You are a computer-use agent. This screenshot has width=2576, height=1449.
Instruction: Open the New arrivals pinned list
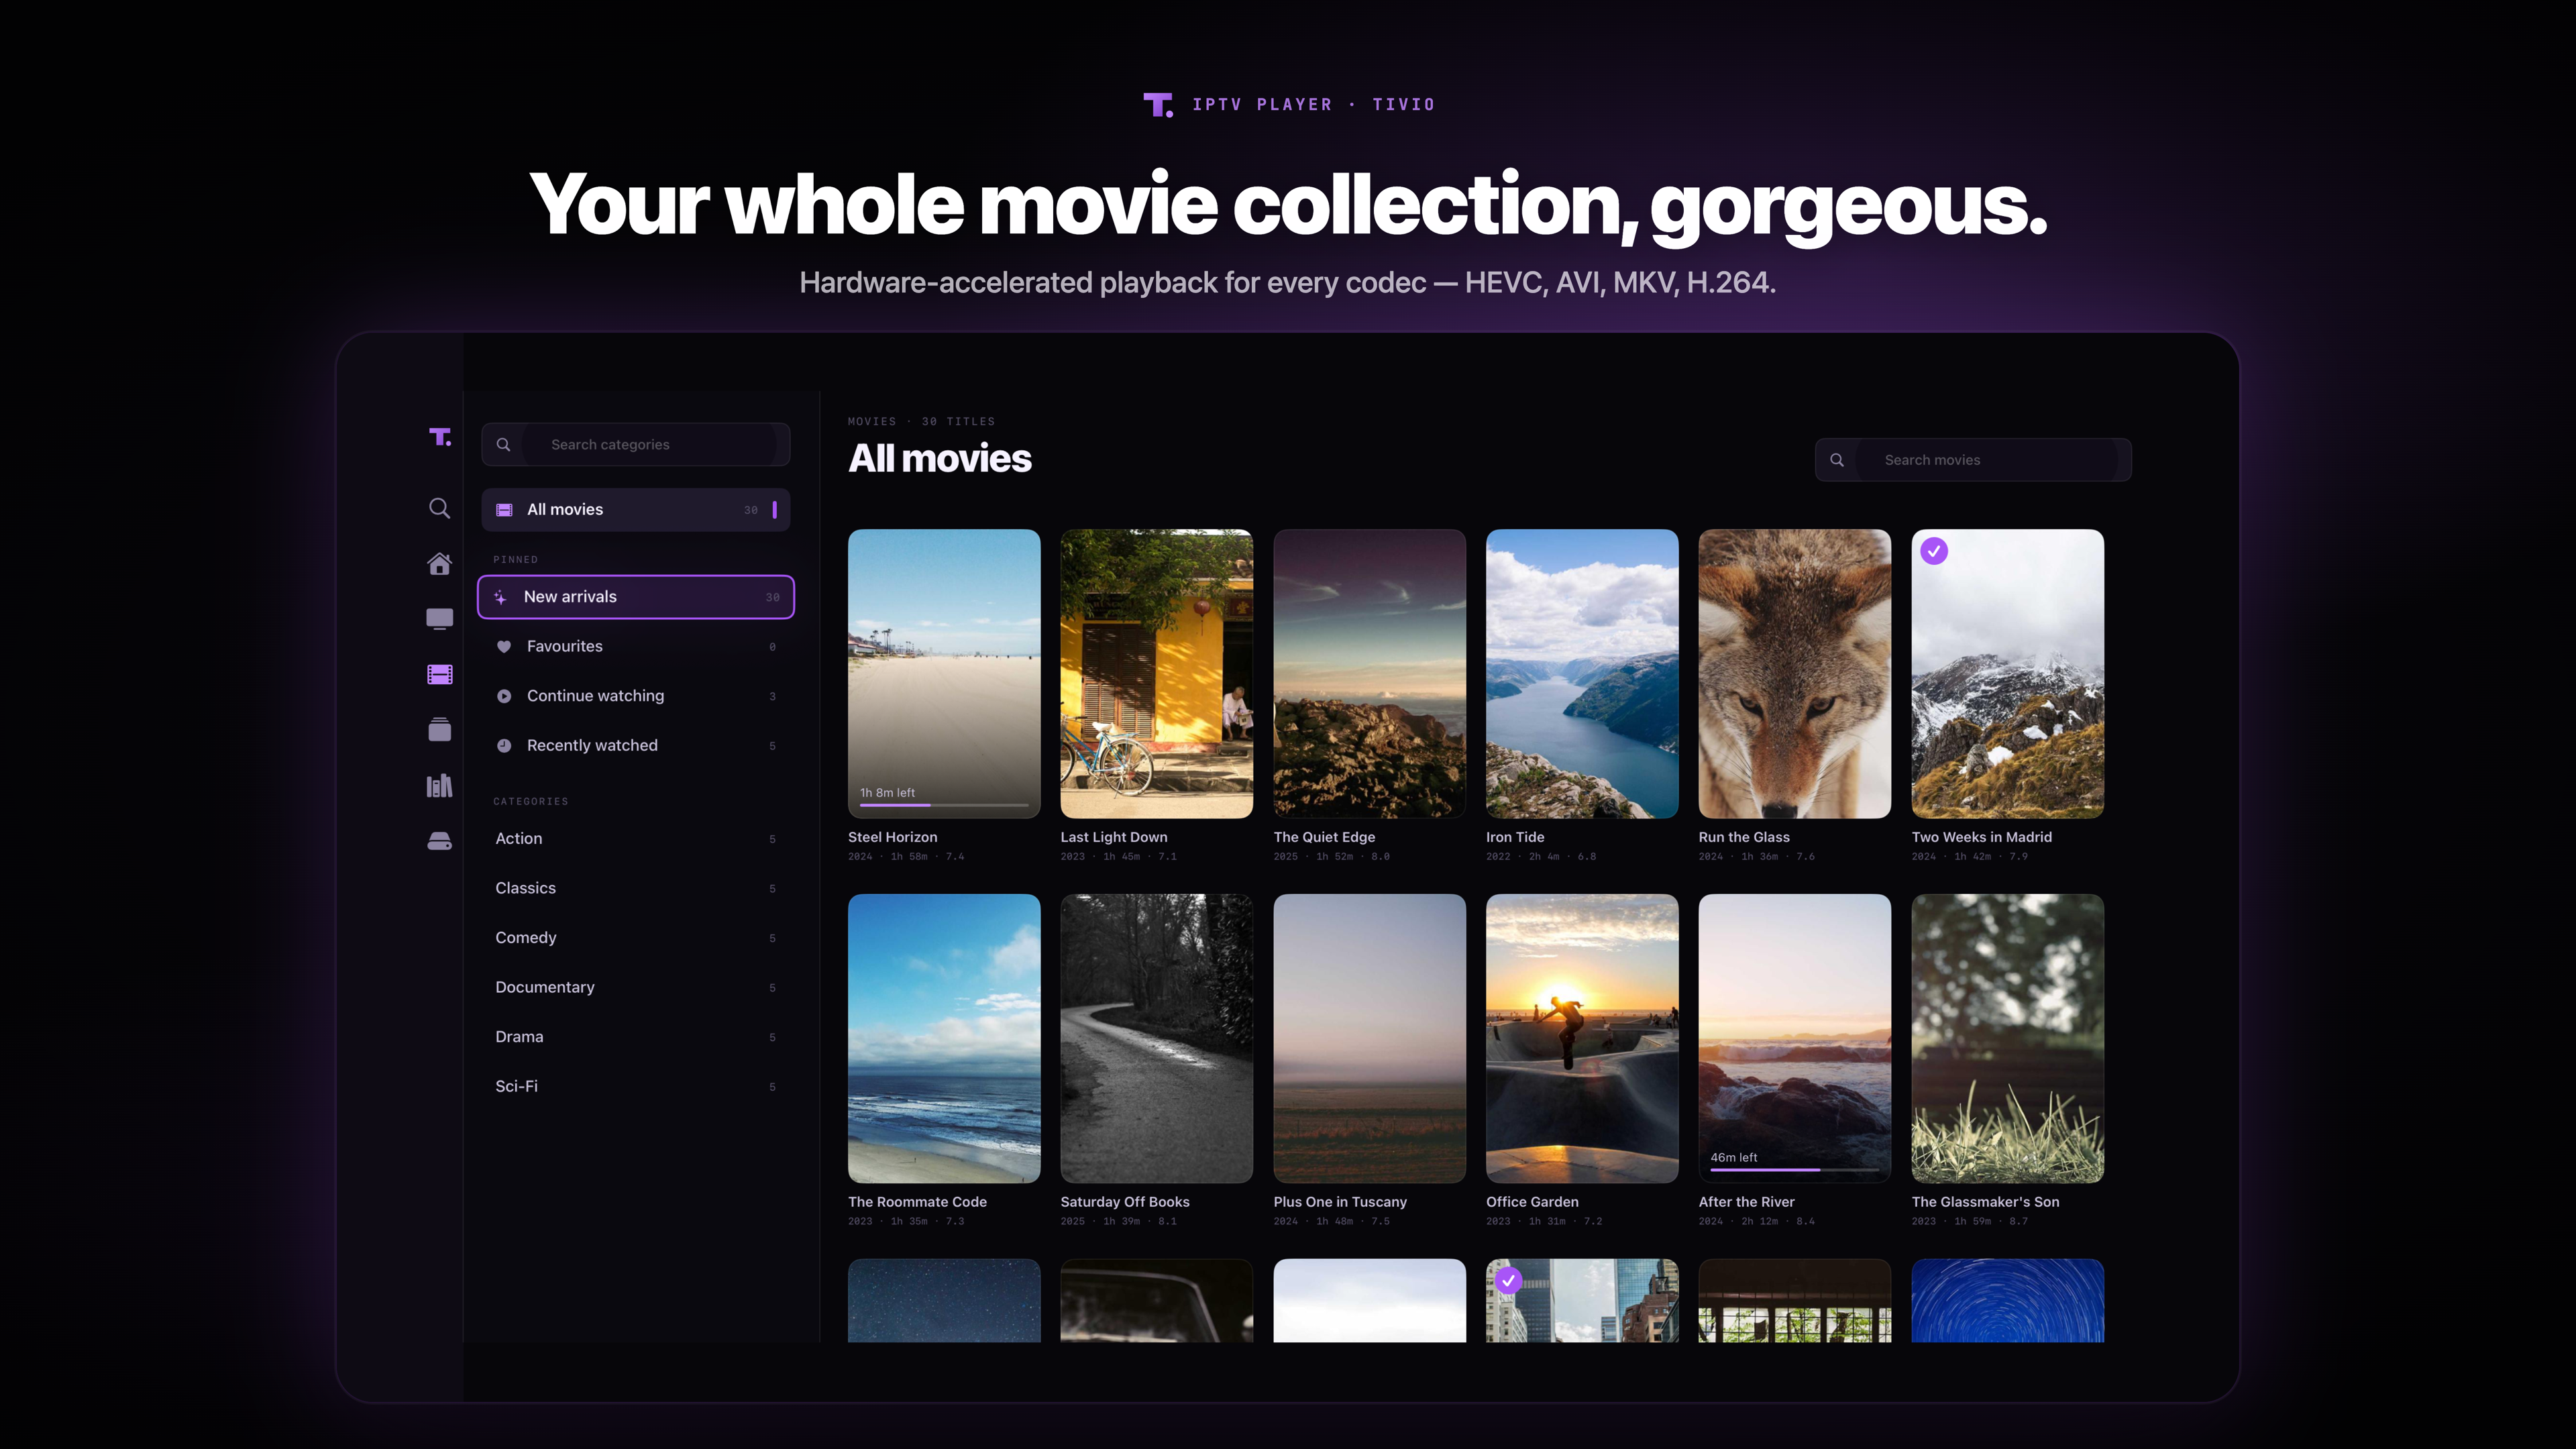tap(636, 597)
